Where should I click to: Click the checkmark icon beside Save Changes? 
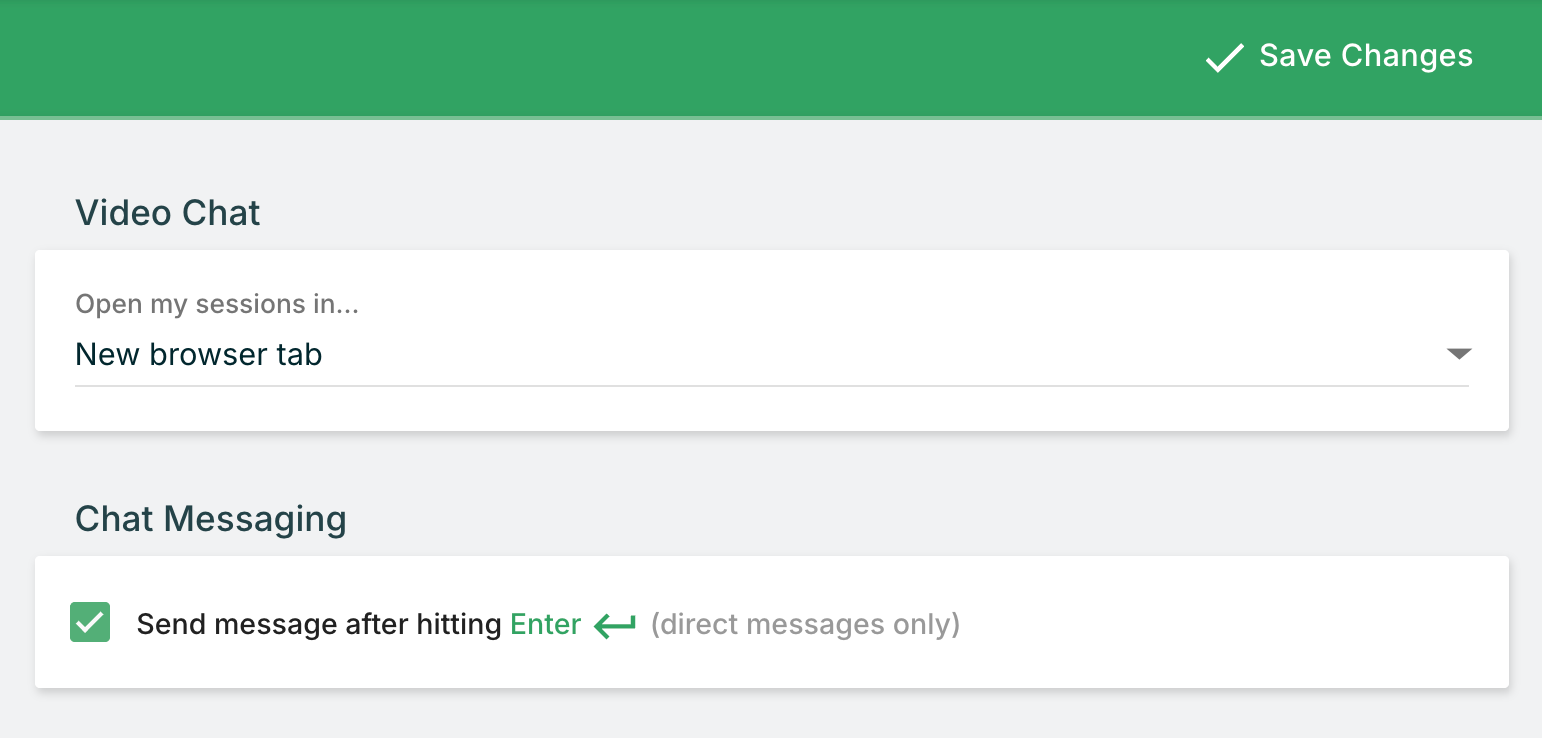pyautogui.click(x=1224, y=58)
